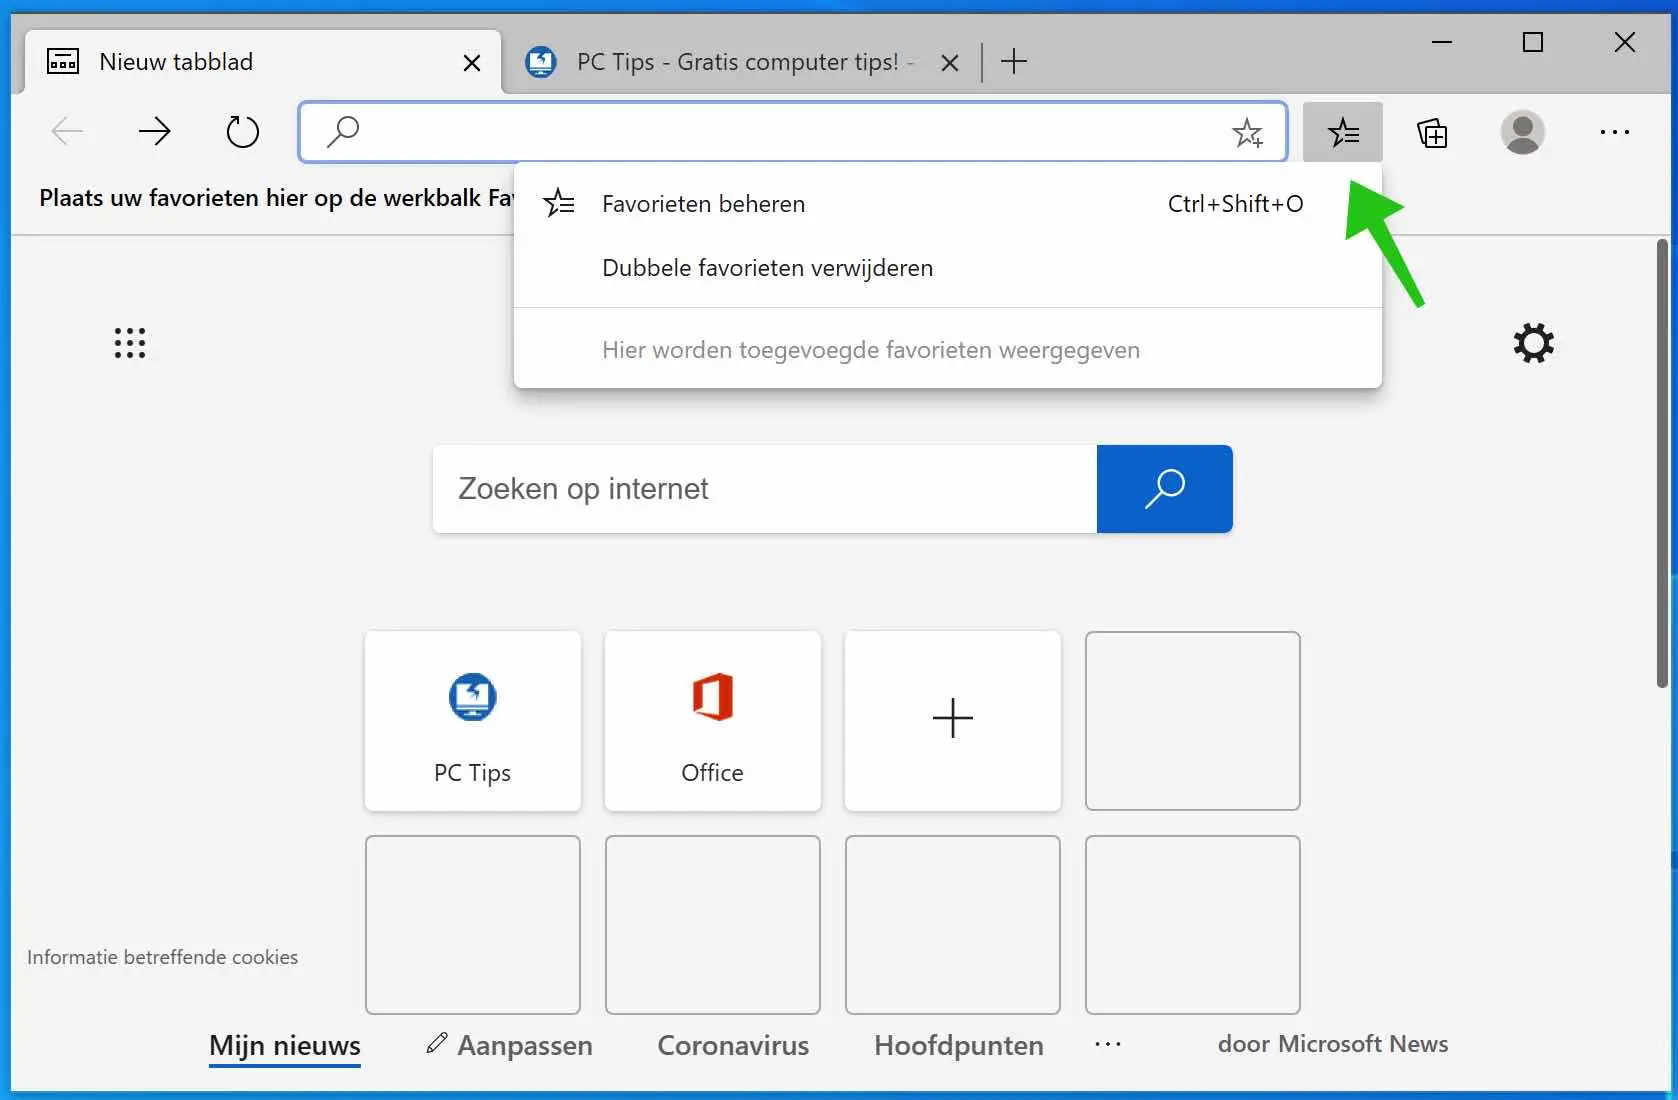Select the Mijn nieuws feed tab

[x=285, y=1045]
